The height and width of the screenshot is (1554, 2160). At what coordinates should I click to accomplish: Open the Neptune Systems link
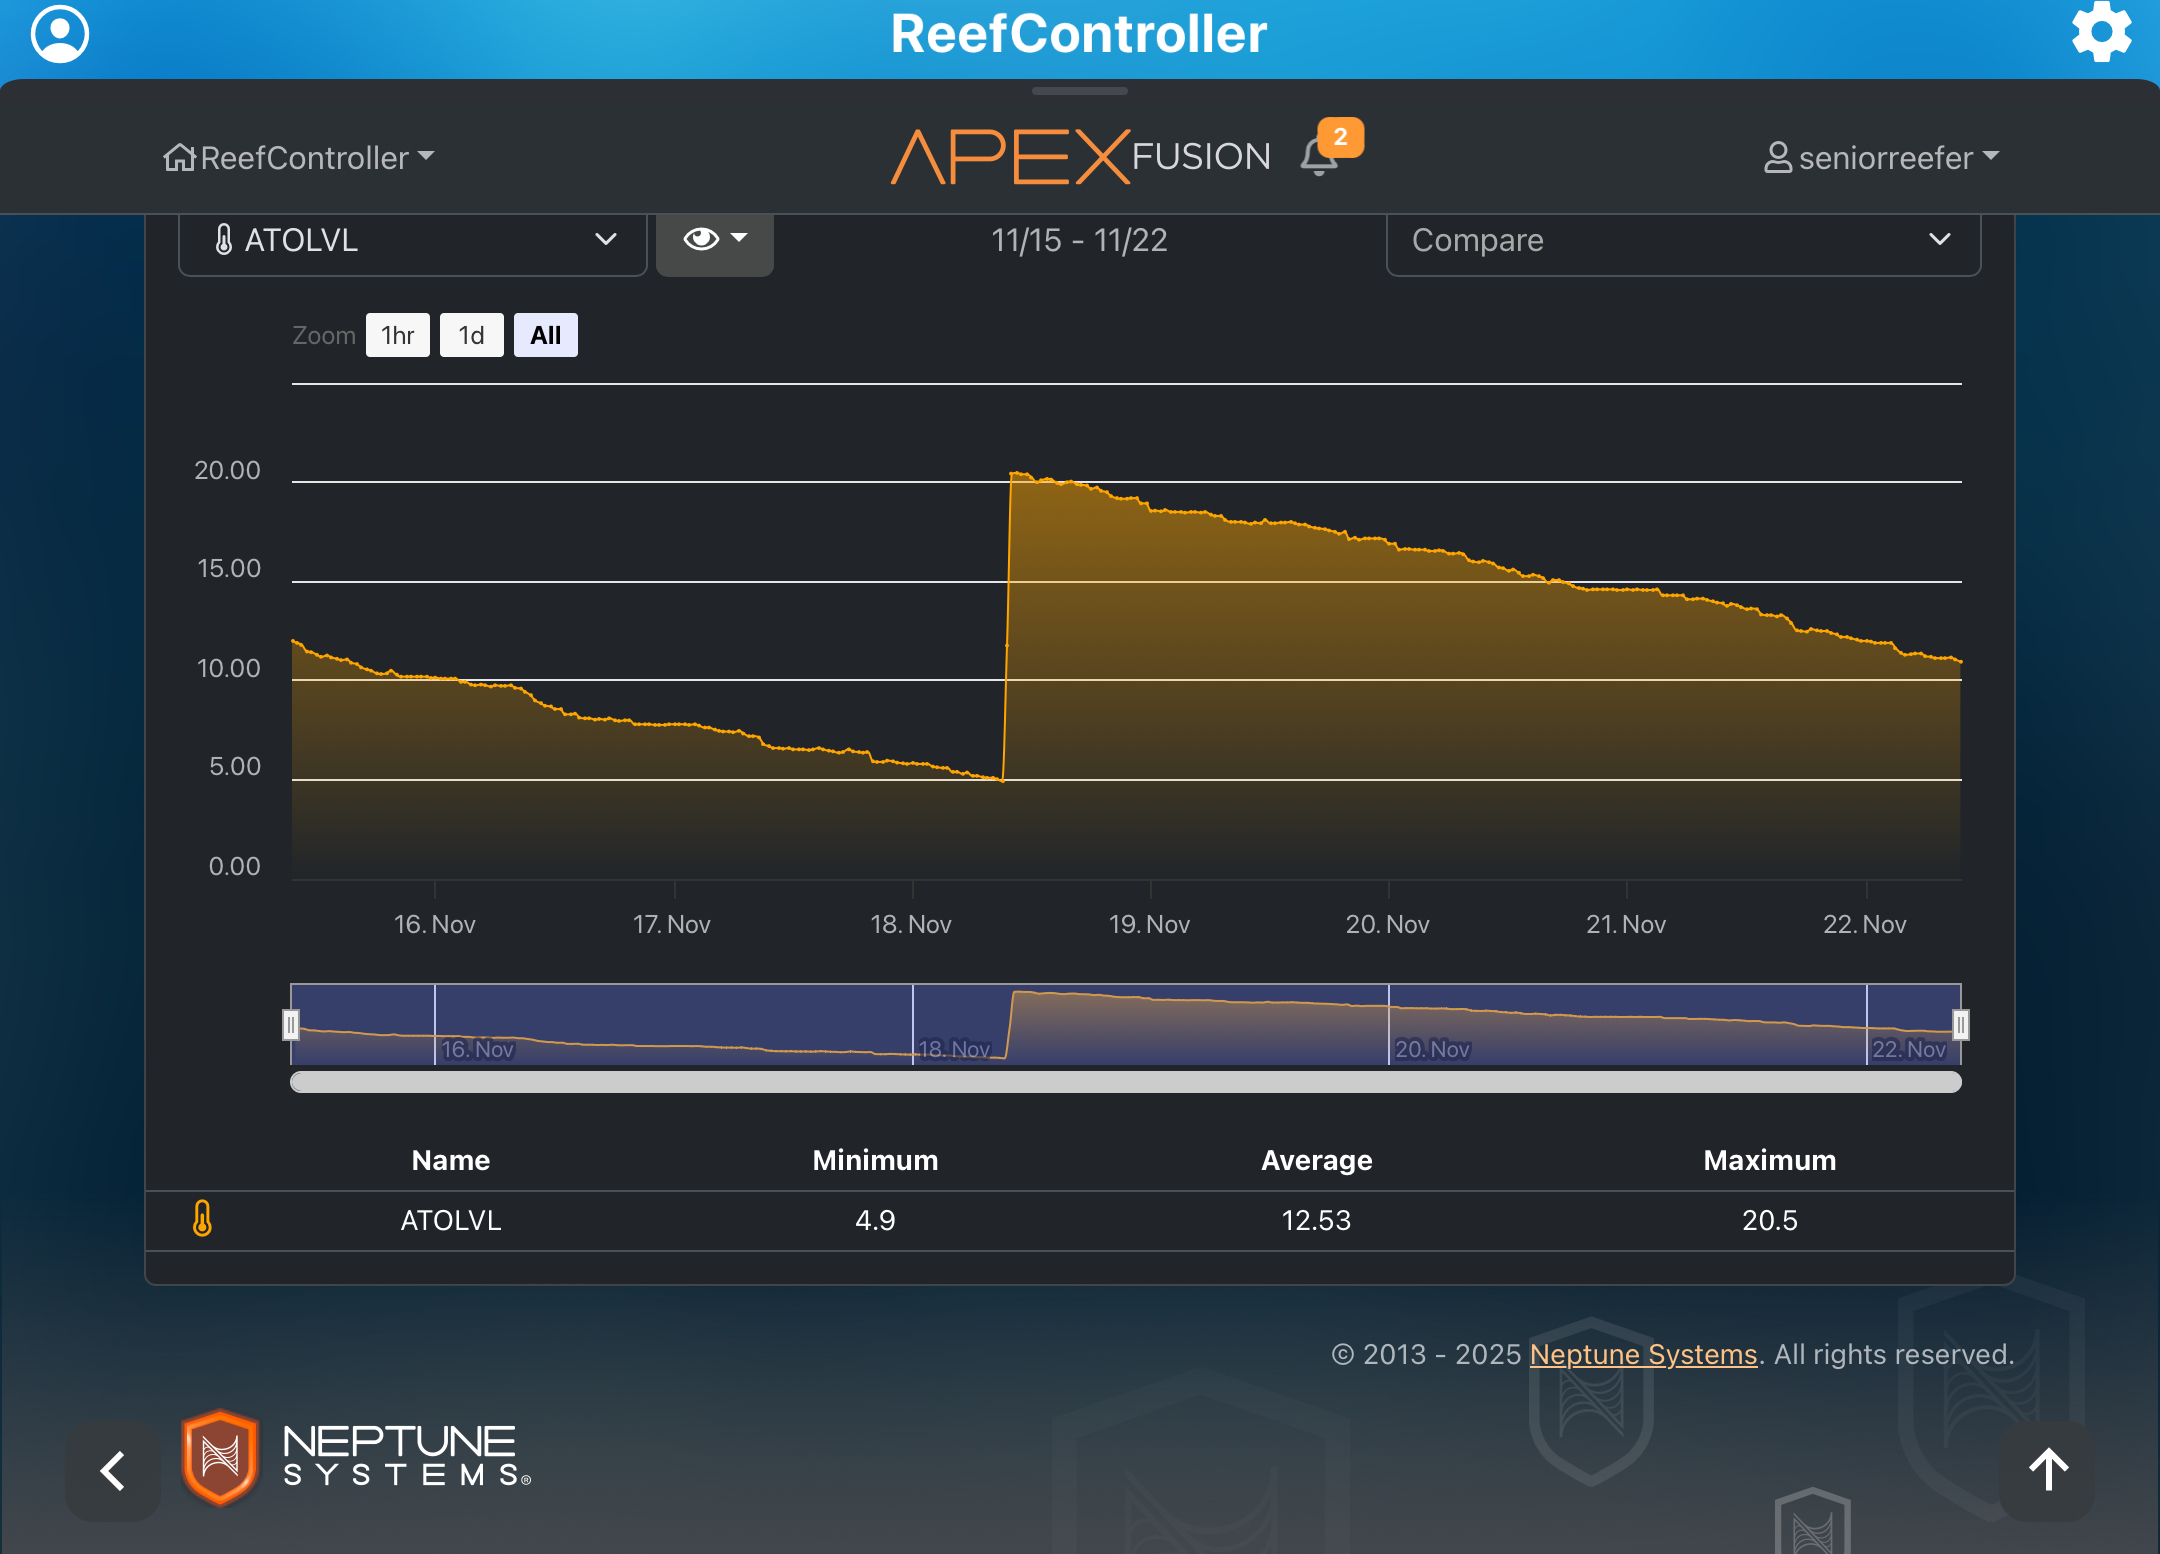pos(1643,1354)
